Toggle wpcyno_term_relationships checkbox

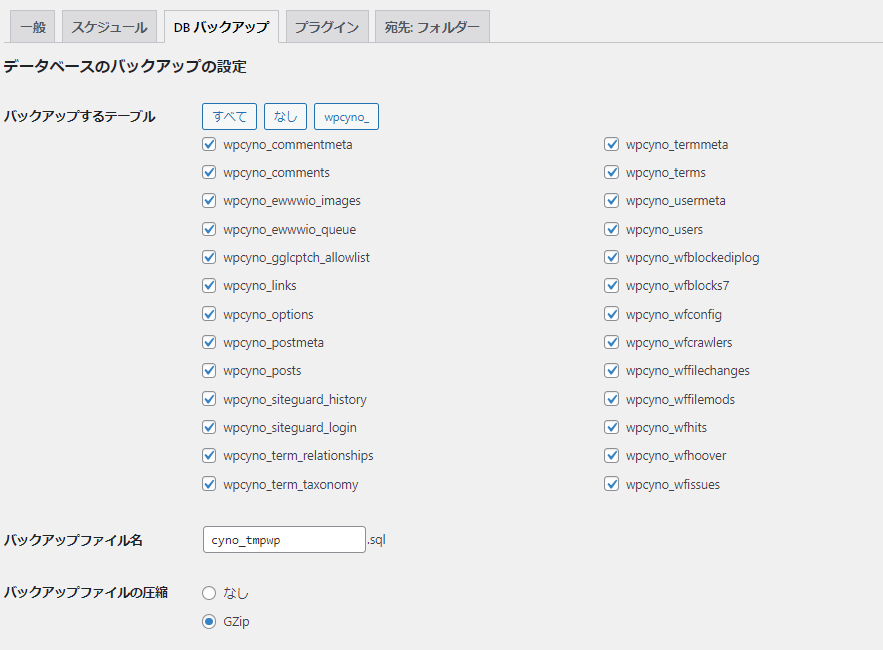[x=209, y=455]
